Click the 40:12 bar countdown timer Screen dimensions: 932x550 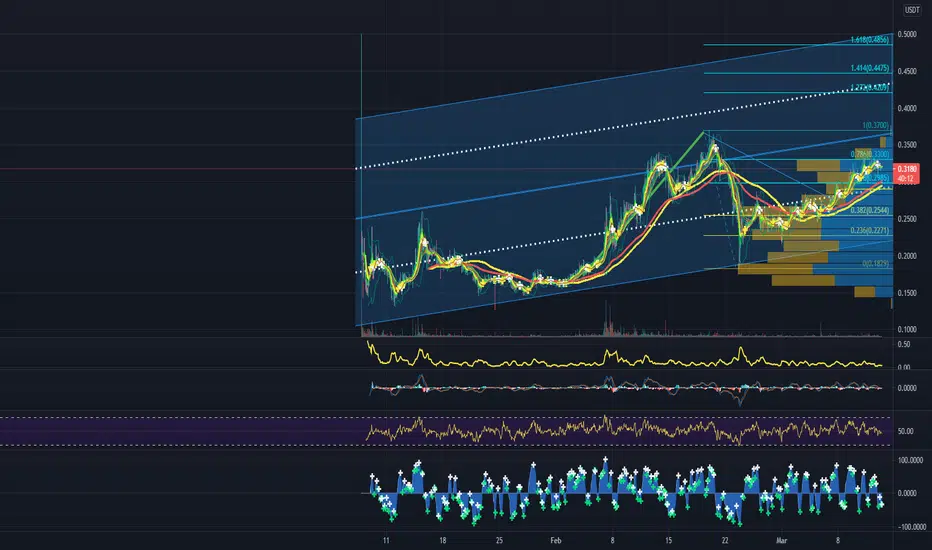pyautogui.click(x=906, y=178)
